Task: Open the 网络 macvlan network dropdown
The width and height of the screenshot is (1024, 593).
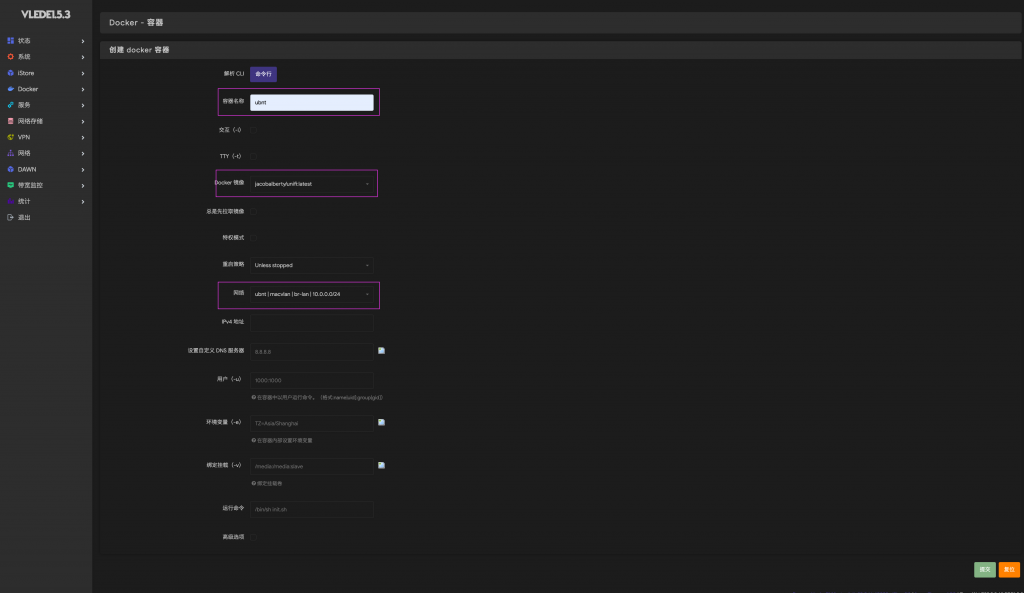Action: 312,295
